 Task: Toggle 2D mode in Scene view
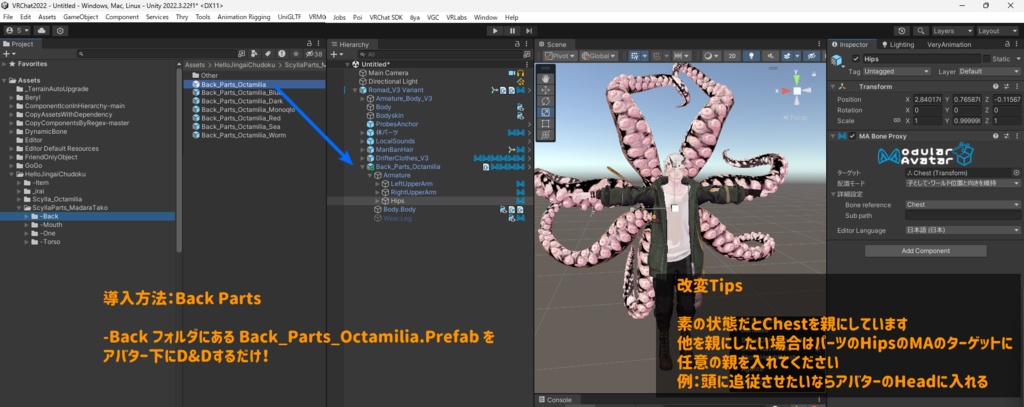(x=732, y=56)
